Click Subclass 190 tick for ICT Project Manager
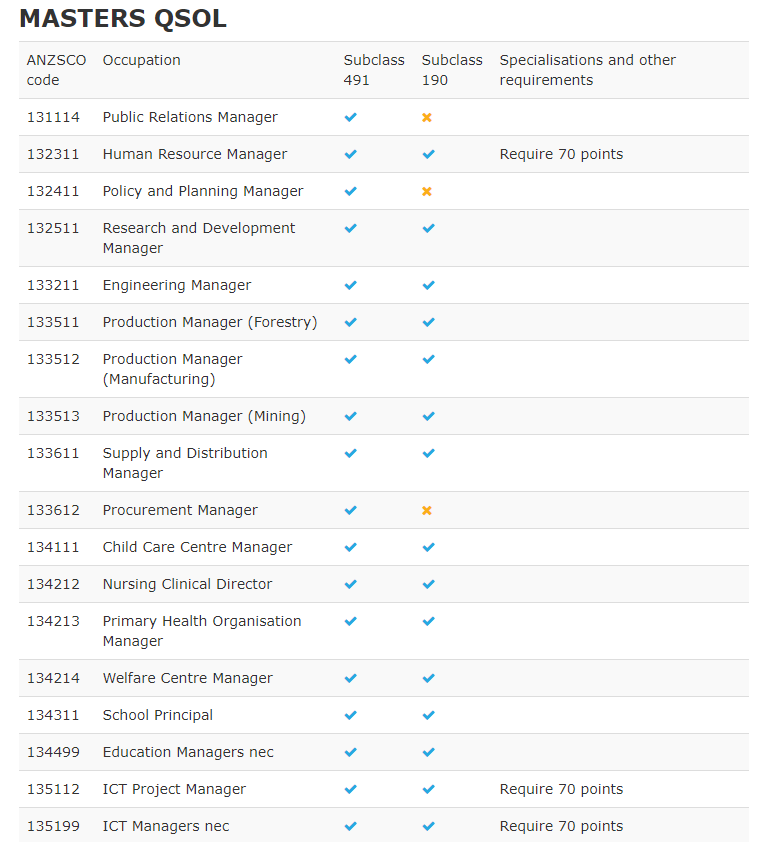Screen dimensions: 770x842 click(x=428, y=790)
